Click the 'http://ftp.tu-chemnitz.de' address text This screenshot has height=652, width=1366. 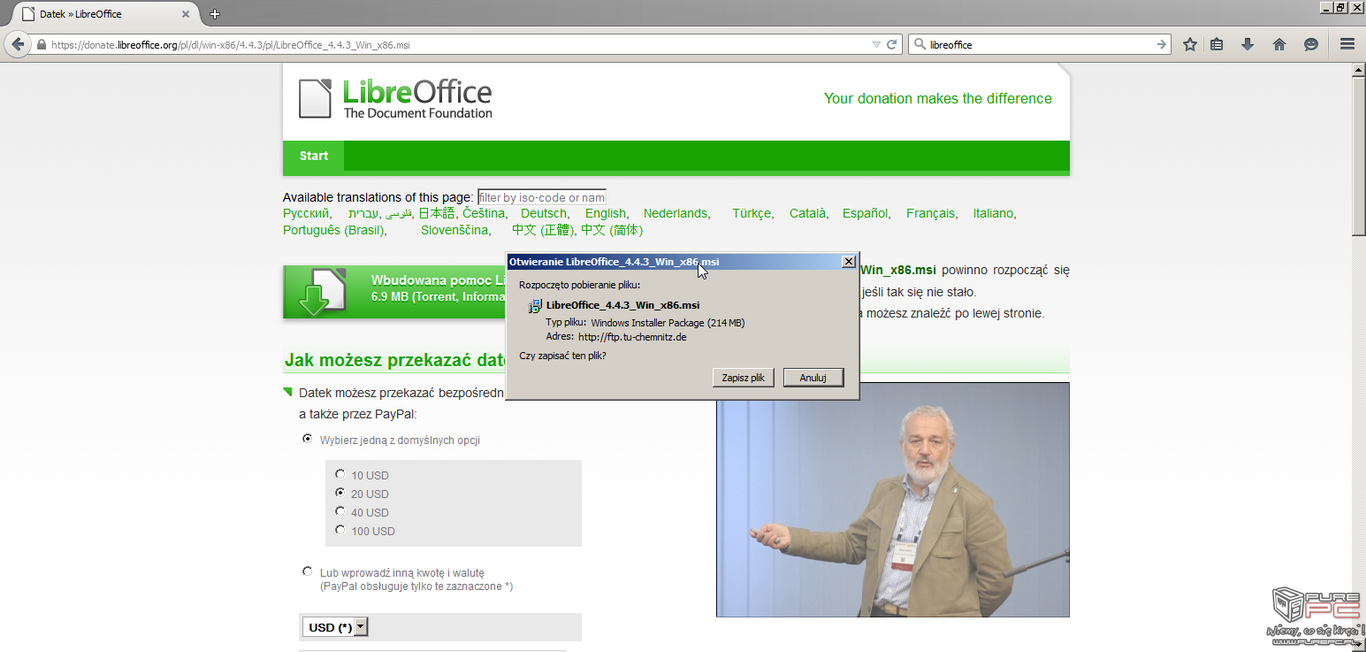tap(632, 337)
